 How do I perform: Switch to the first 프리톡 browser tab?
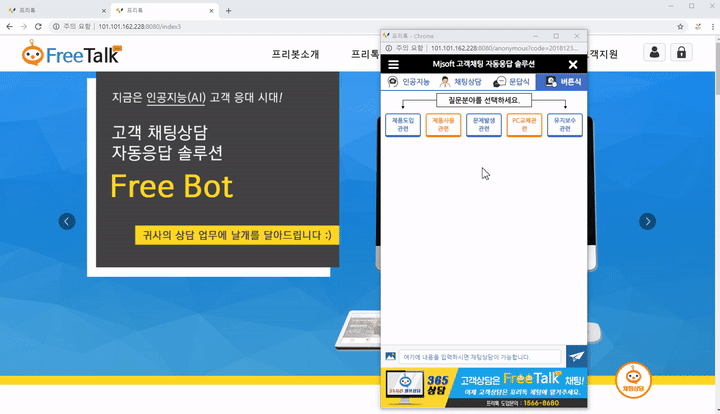pyautogui.click(x=56, y=10)
